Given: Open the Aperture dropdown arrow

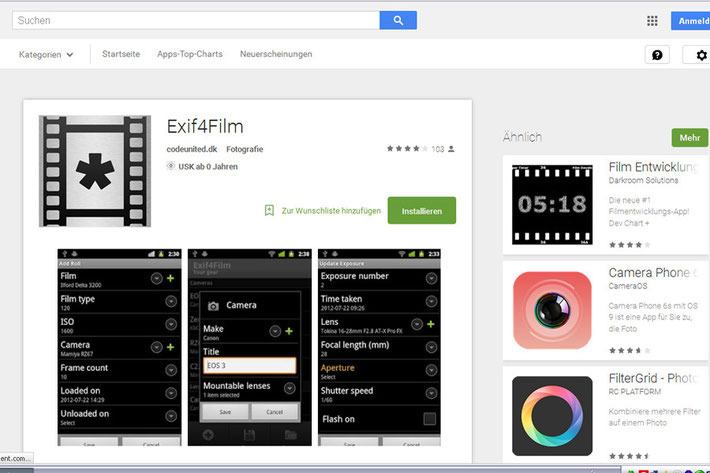Looking at the screenshot, I should (x=431, y=370).
